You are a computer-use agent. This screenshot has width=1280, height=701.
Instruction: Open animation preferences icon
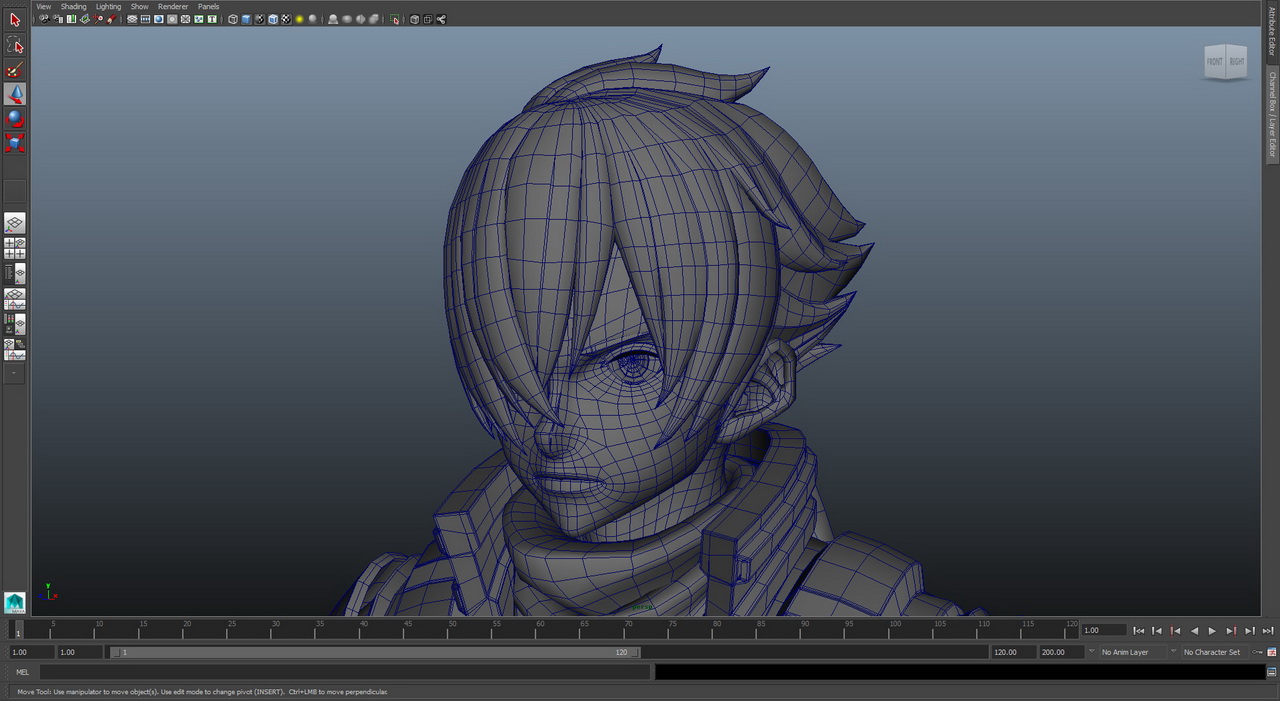tap(1271, 652)
